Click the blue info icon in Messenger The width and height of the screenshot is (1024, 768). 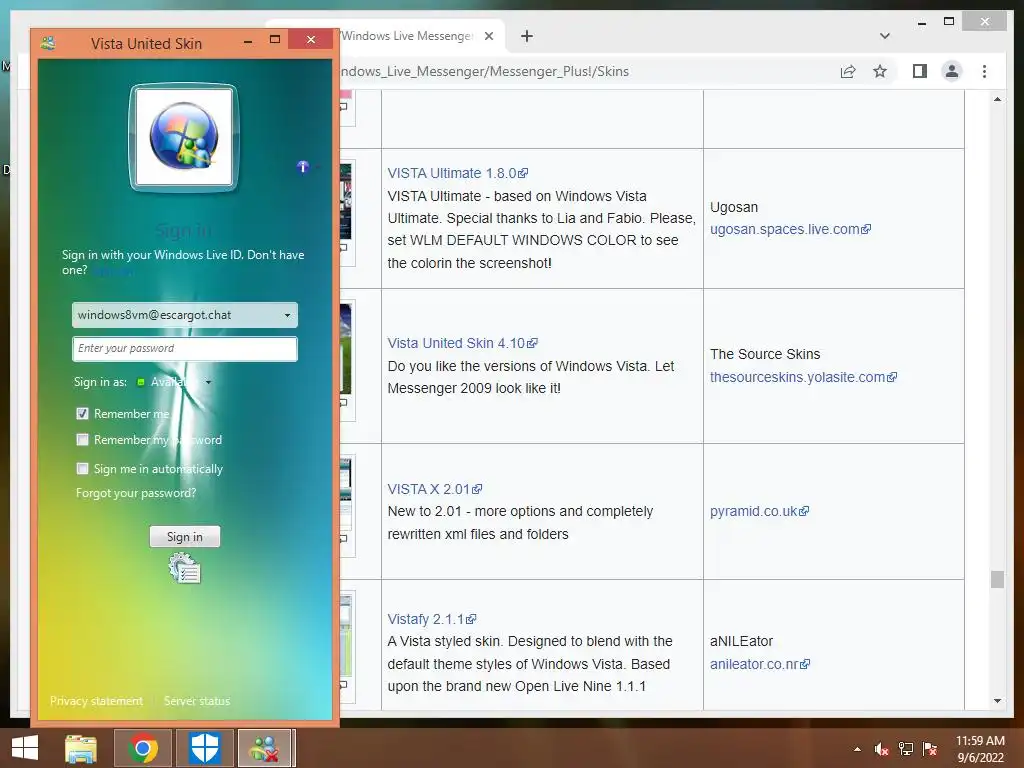[x=302, y=167]
